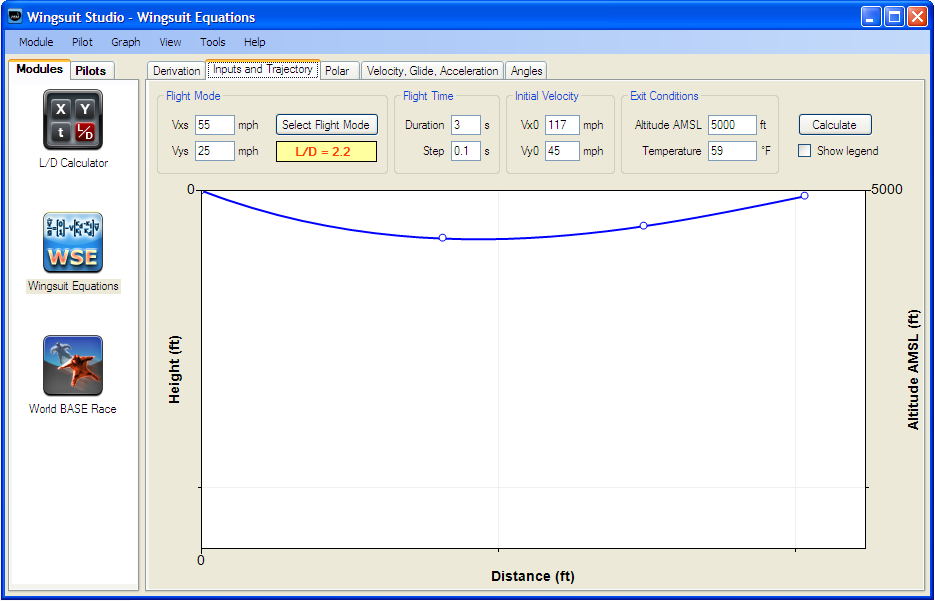Go to the Derivation tab
Screen dimensions: 935x601
[x=176, y=71]
